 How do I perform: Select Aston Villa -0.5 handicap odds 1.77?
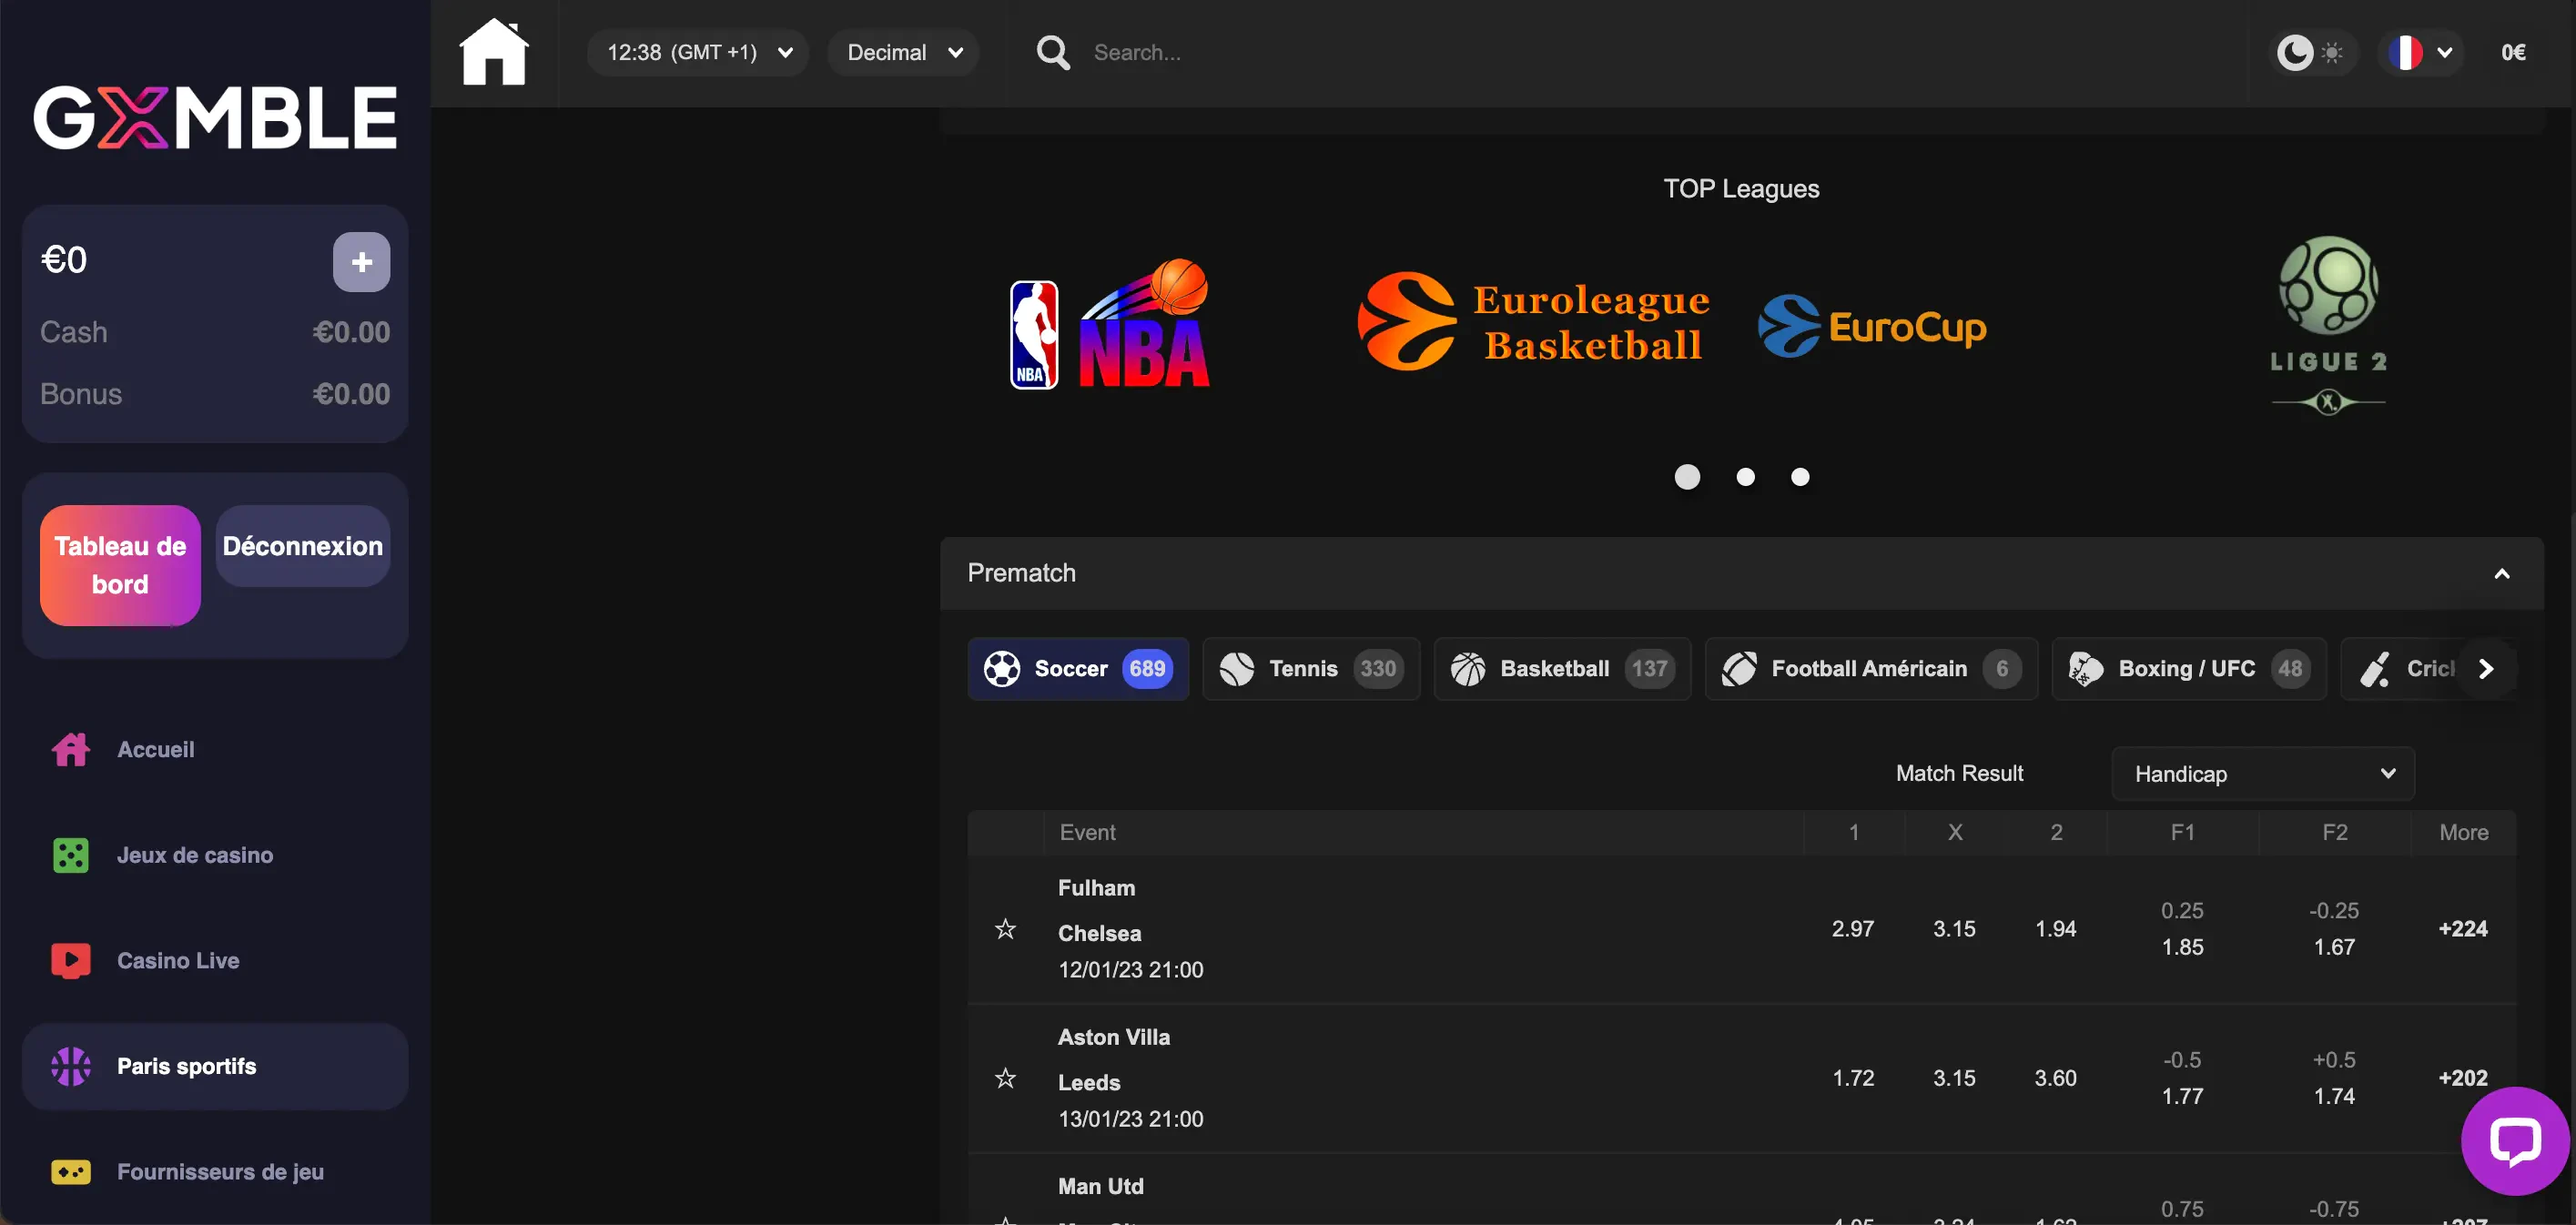tap(2182, 1077)
